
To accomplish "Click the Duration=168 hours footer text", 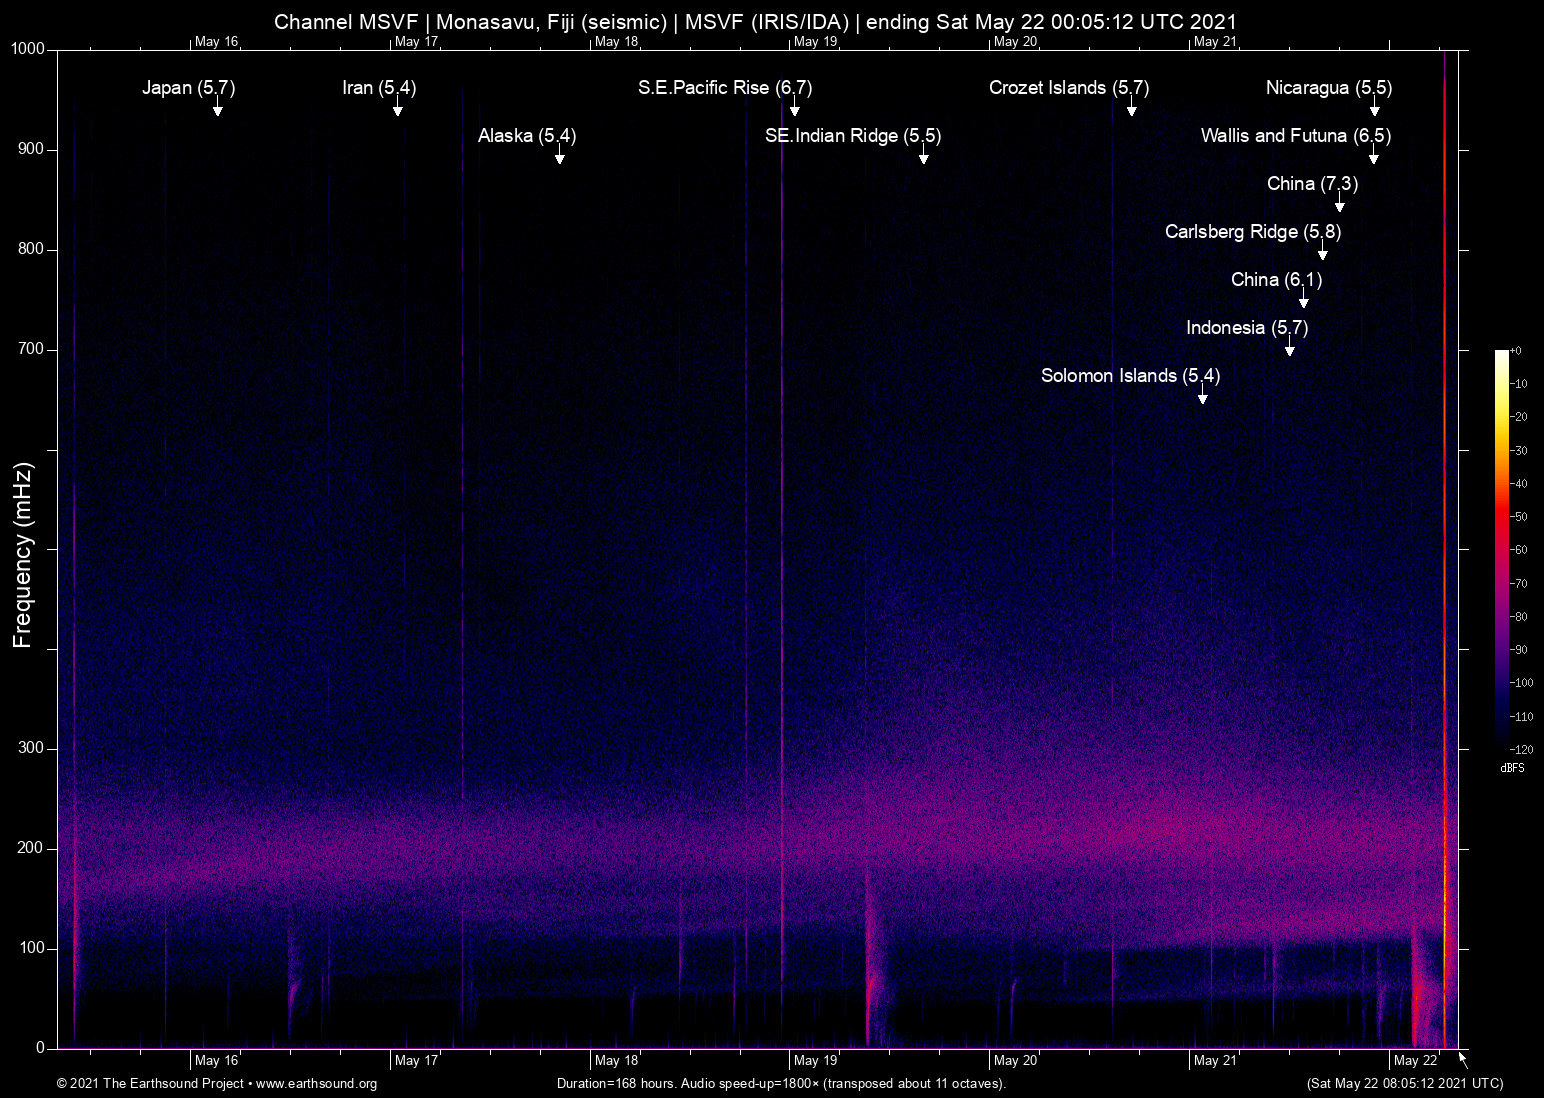I will point(781,1084).
